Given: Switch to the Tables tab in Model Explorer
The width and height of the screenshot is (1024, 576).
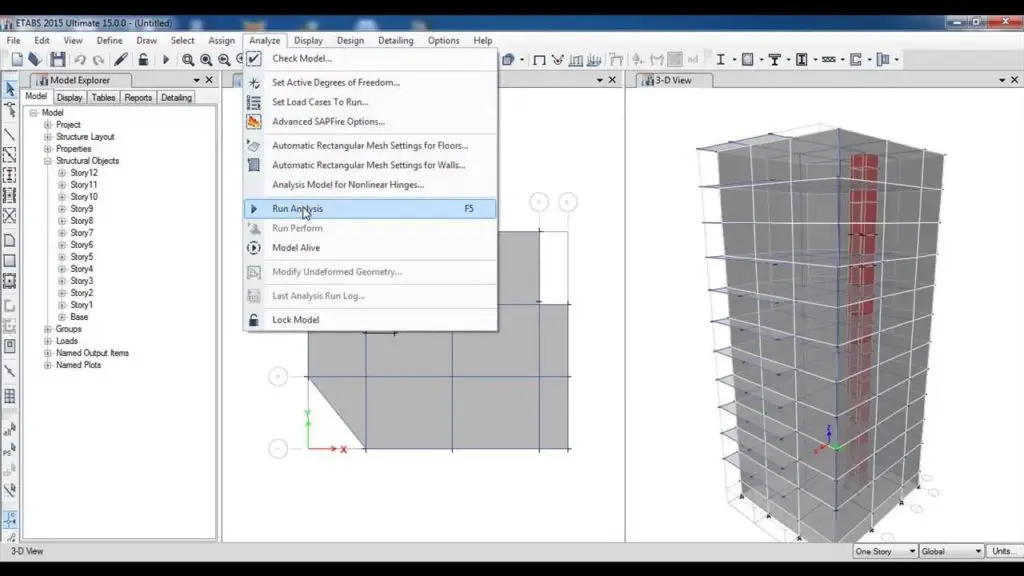Looking at the screenshot, I should 103,97.
